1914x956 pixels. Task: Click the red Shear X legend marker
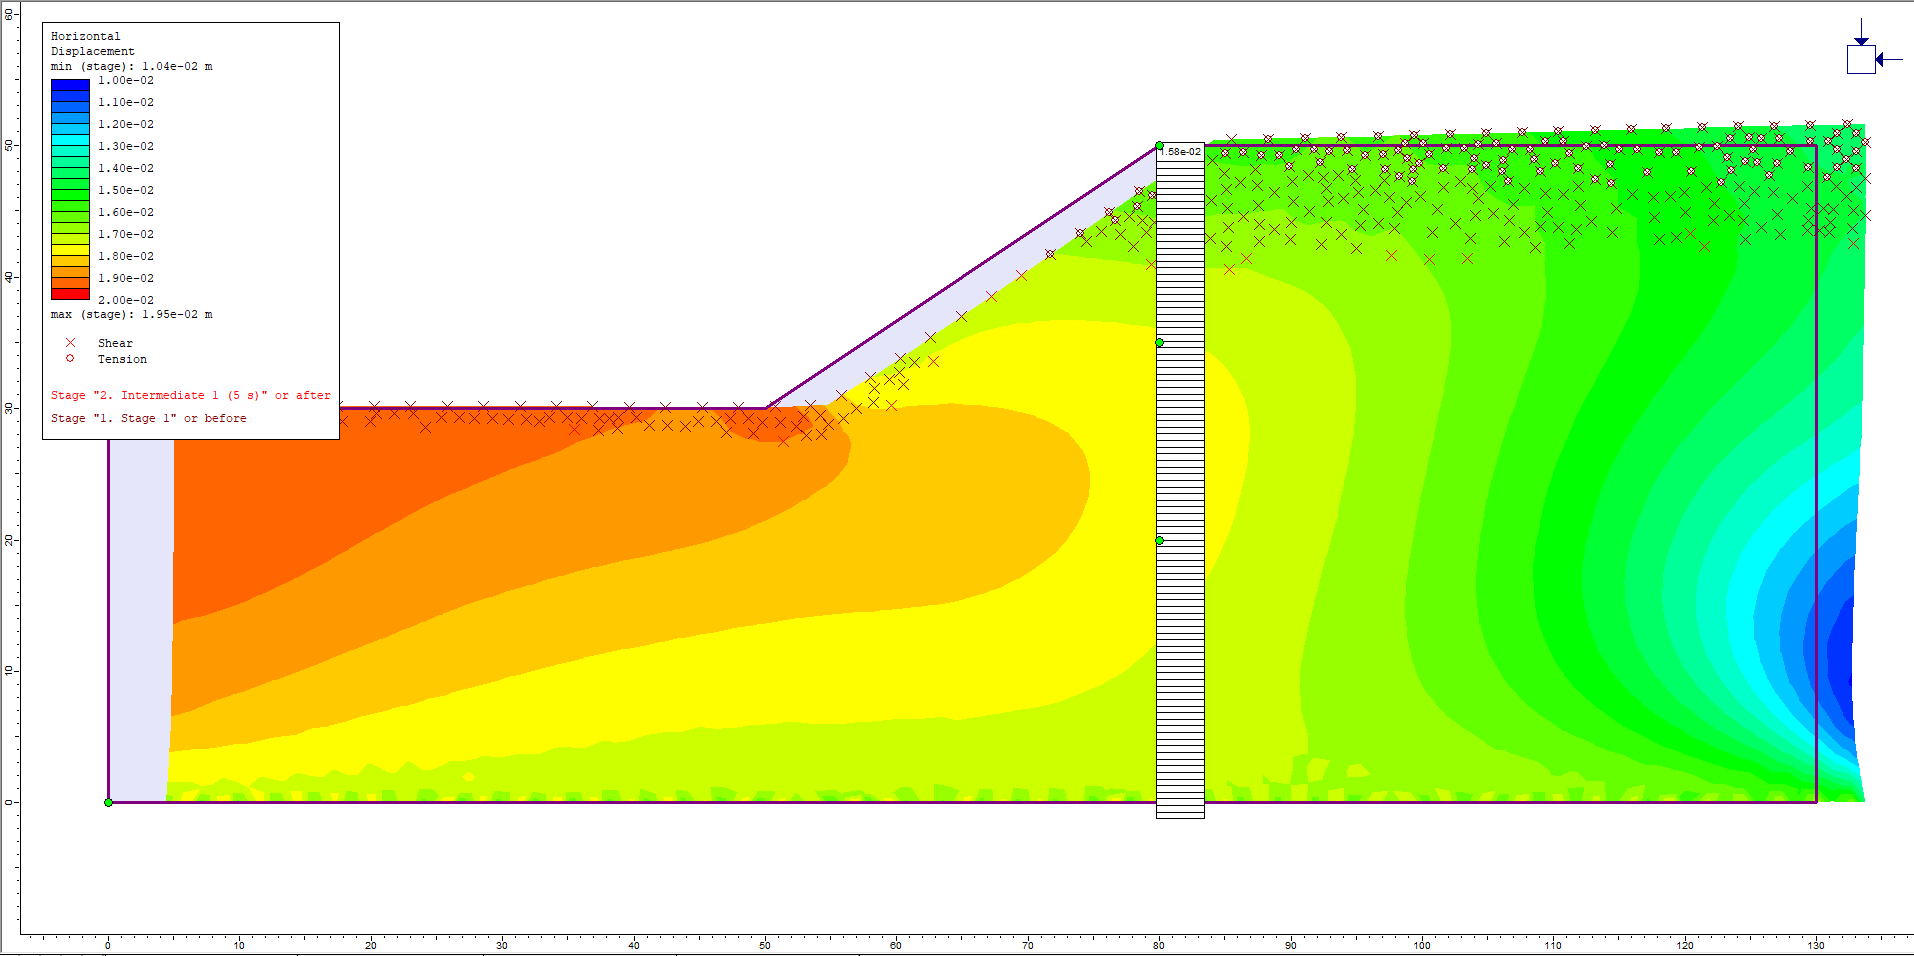tap(70, 343)
